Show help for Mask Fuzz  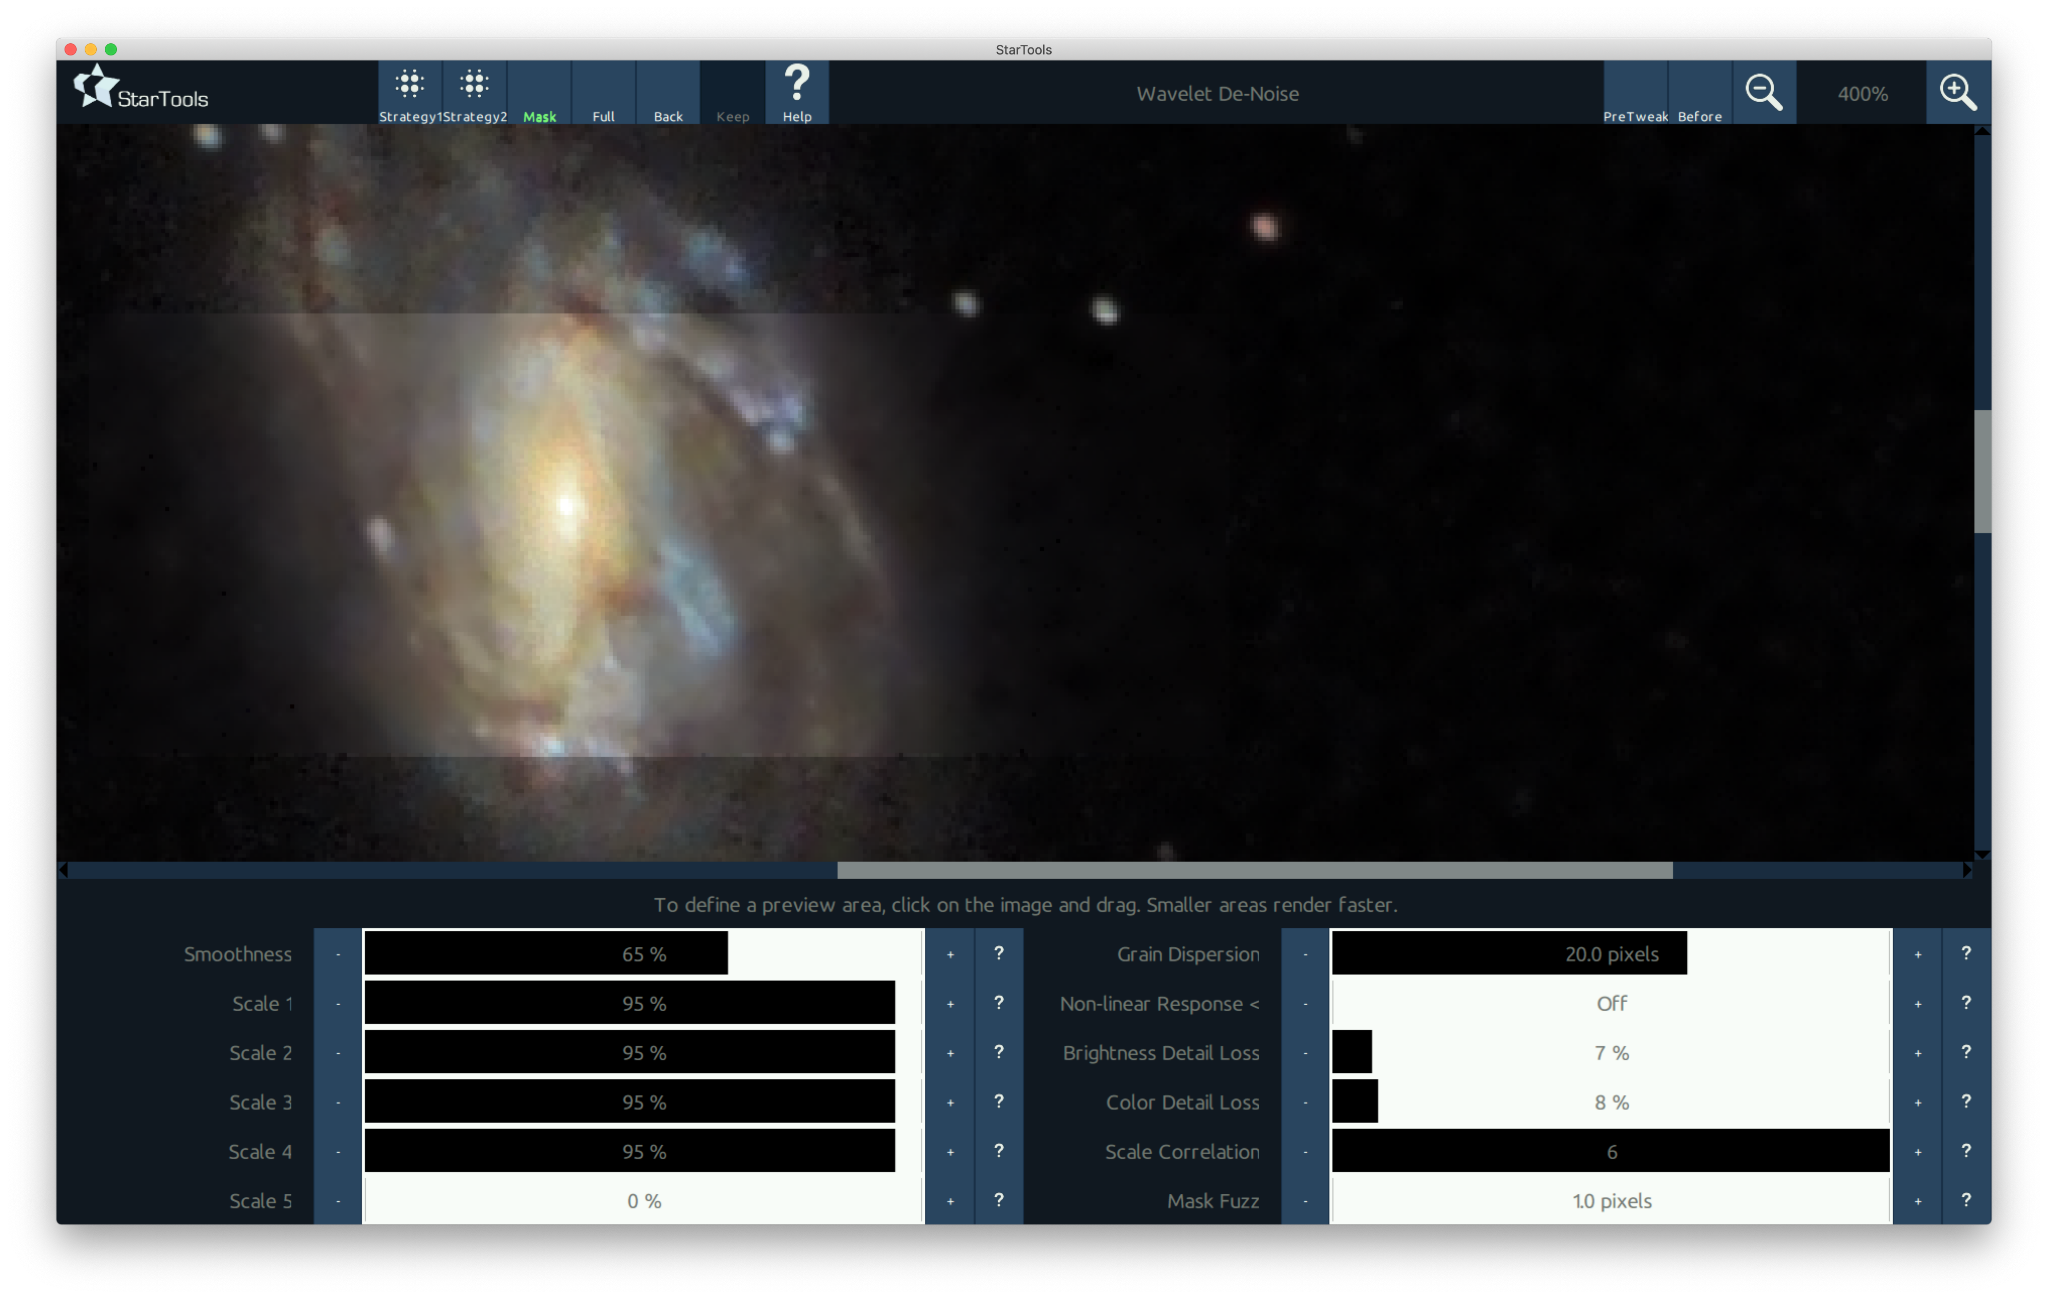coord(1966,1200)
